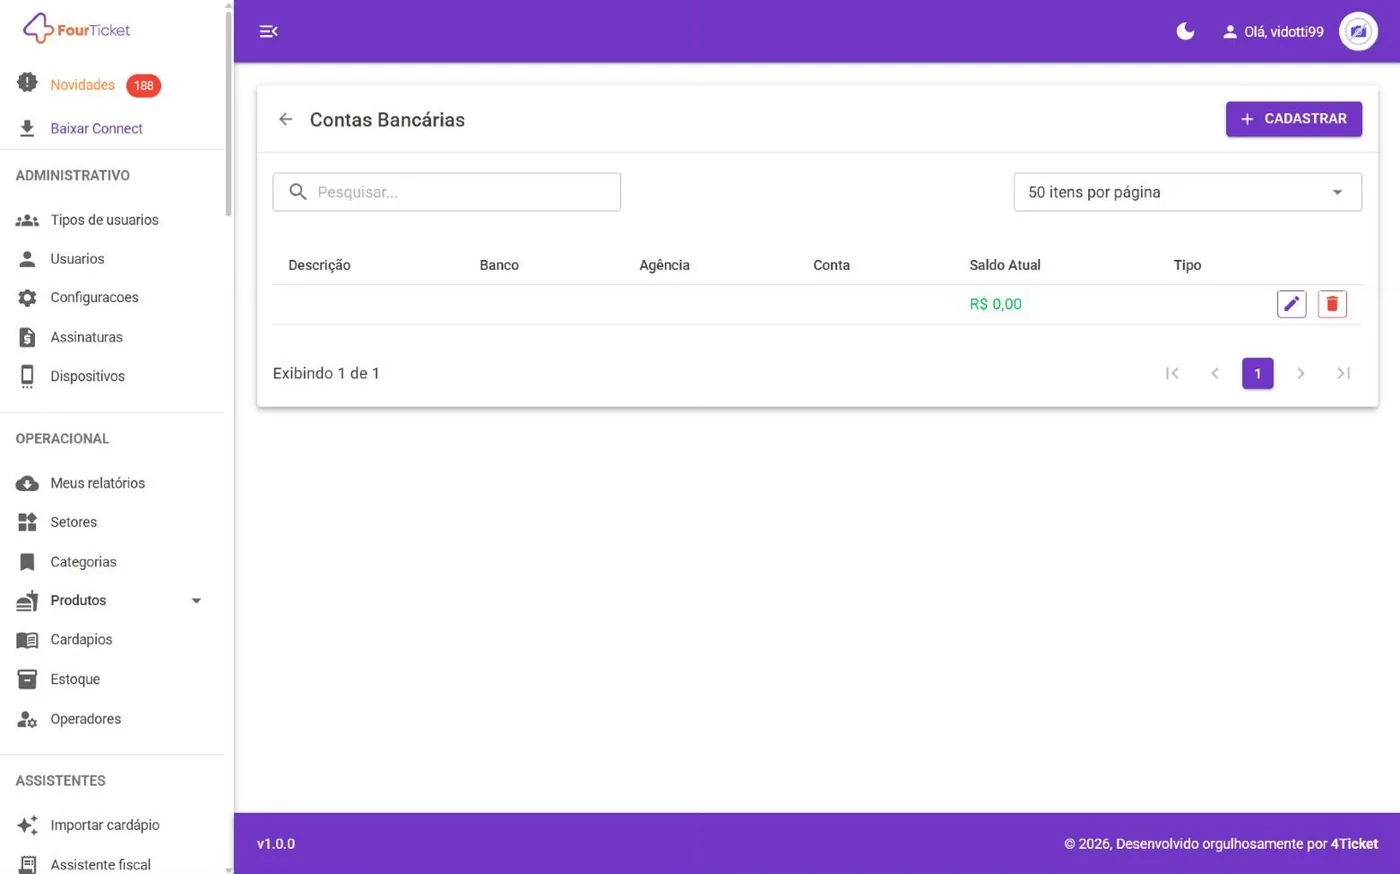Click the Setores grid icon
1400x874 pixels.
[27, 522]
